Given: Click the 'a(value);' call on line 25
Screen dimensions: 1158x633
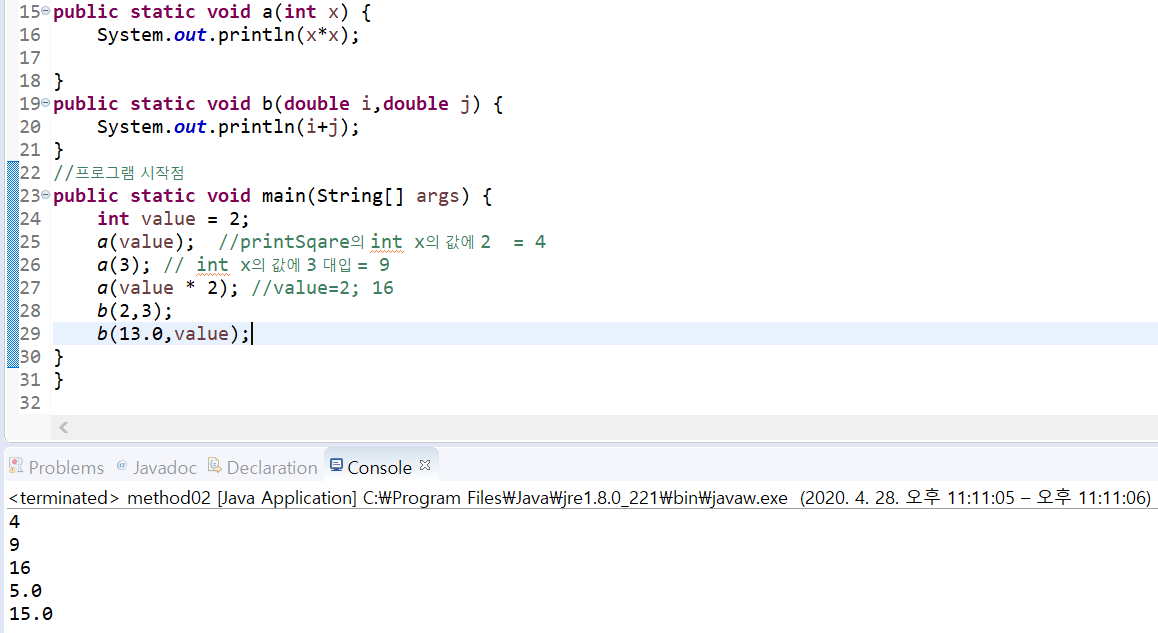Looking at the screenshot, I should click(145, 242).
